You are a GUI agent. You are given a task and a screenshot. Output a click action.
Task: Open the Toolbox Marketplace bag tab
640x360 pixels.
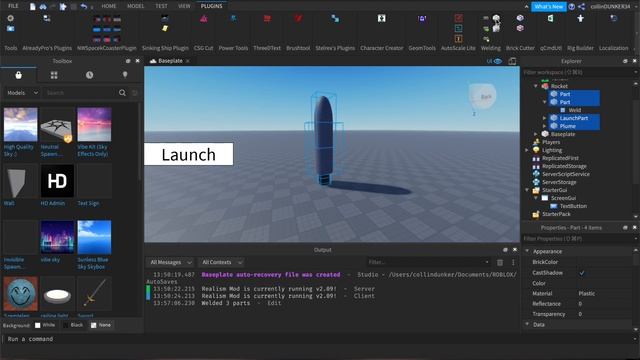18,75
